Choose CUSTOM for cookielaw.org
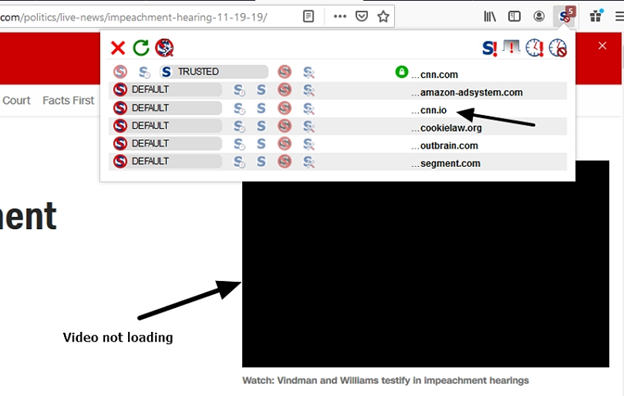Image resolution: width=624 pixels, height=396 pixels. [x=309, y=127]
